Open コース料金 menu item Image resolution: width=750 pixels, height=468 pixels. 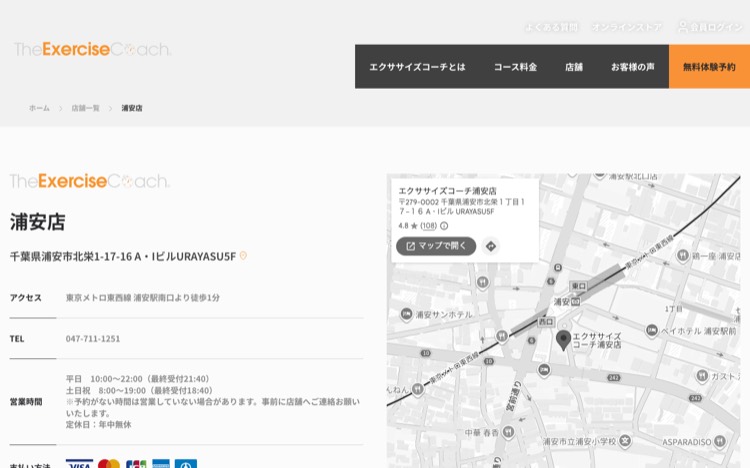[x=515, y=67]
